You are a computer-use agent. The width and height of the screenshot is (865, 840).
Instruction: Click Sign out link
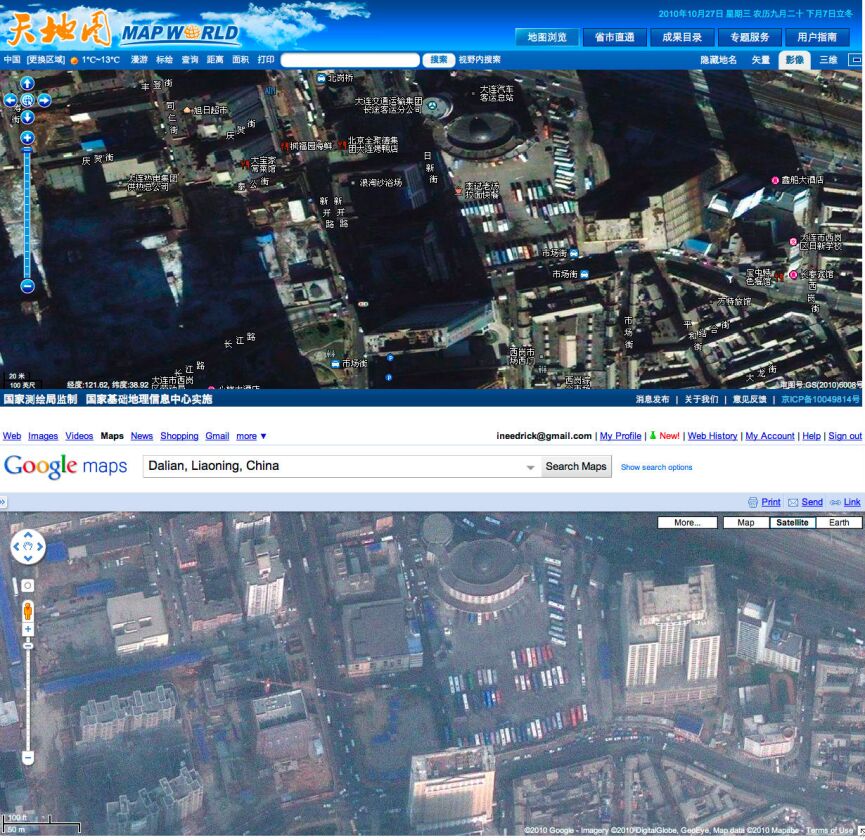[x=845, y=436]
